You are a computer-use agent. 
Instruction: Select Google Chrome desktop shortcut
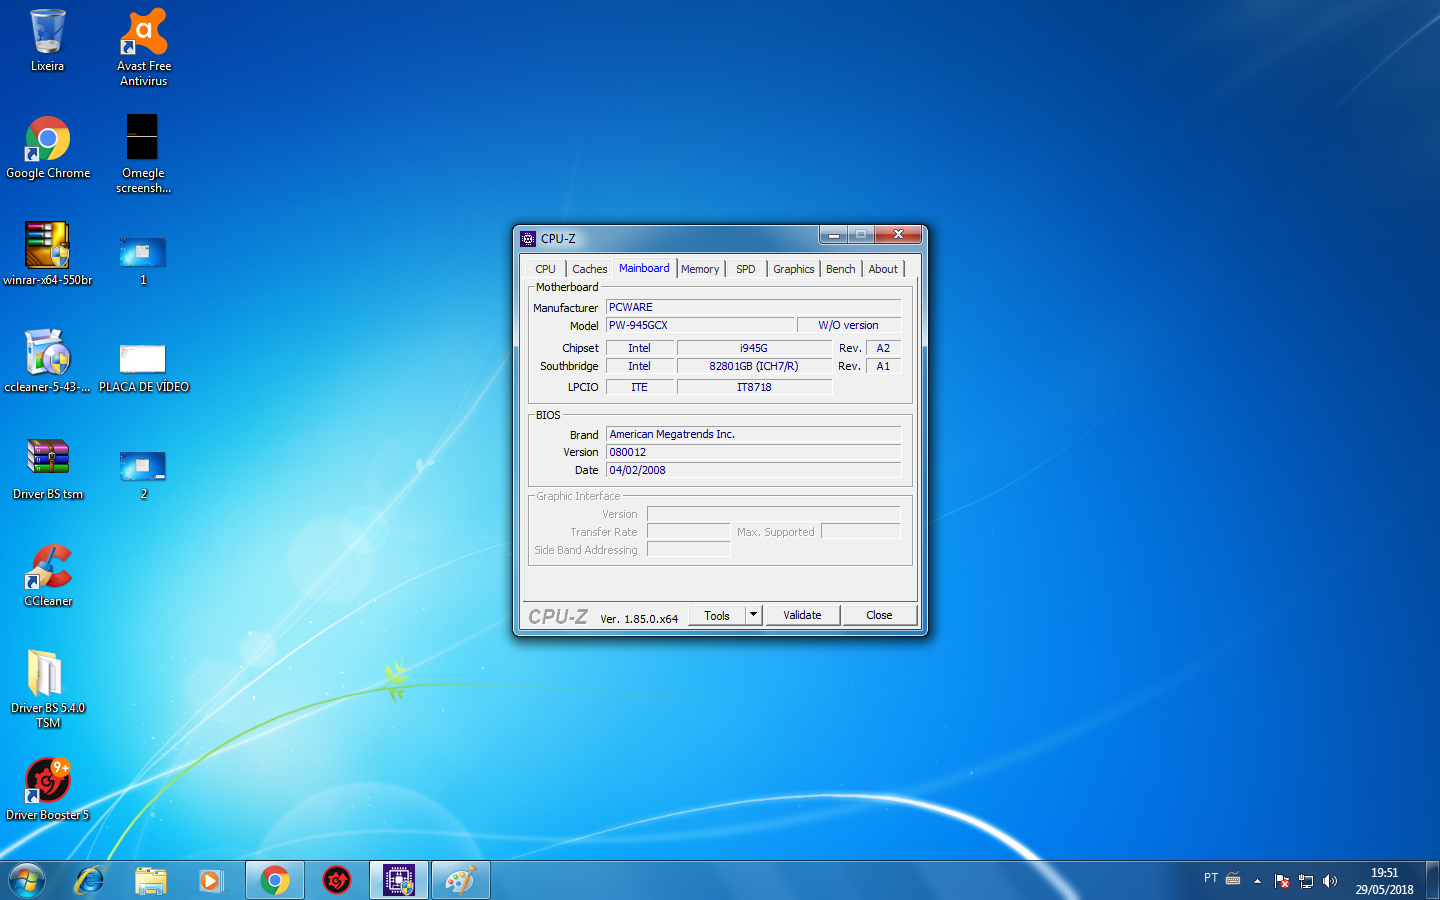point(48,147)
